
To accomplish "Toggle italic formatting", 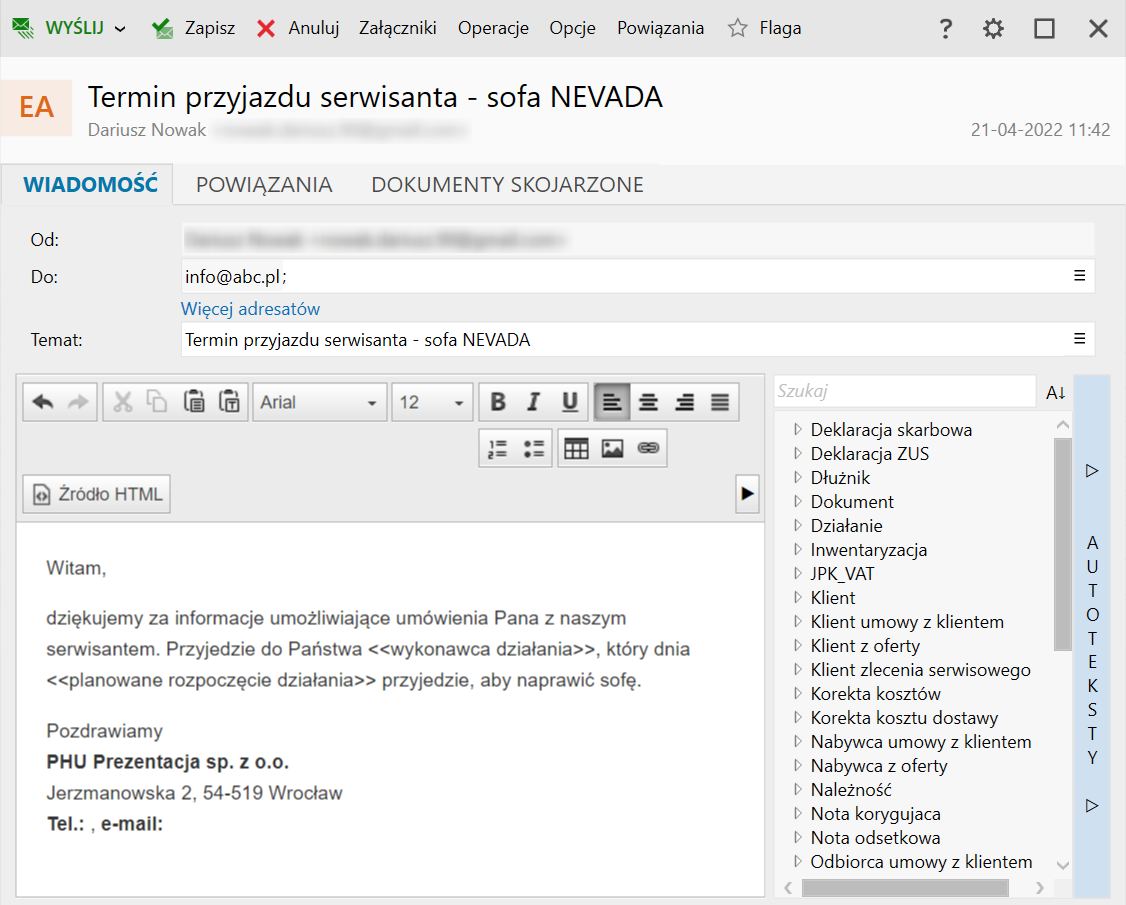I will [x=534, y=402].
